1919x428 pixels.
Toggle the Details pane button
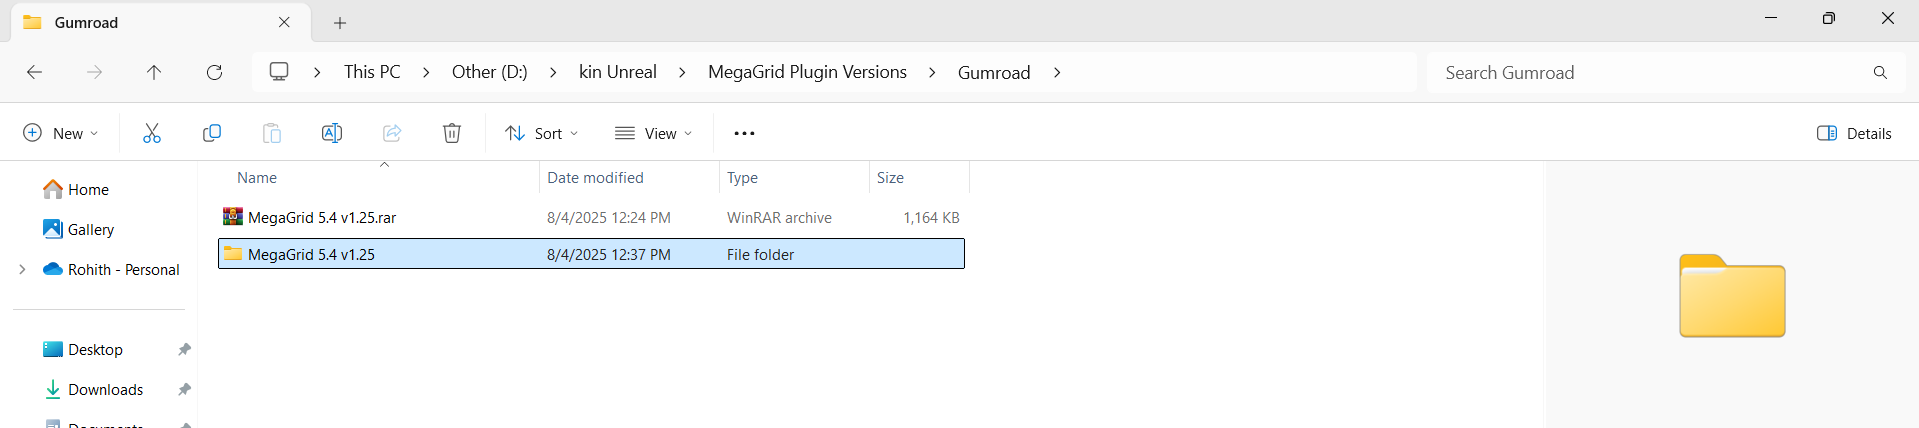coord(1854,133)
